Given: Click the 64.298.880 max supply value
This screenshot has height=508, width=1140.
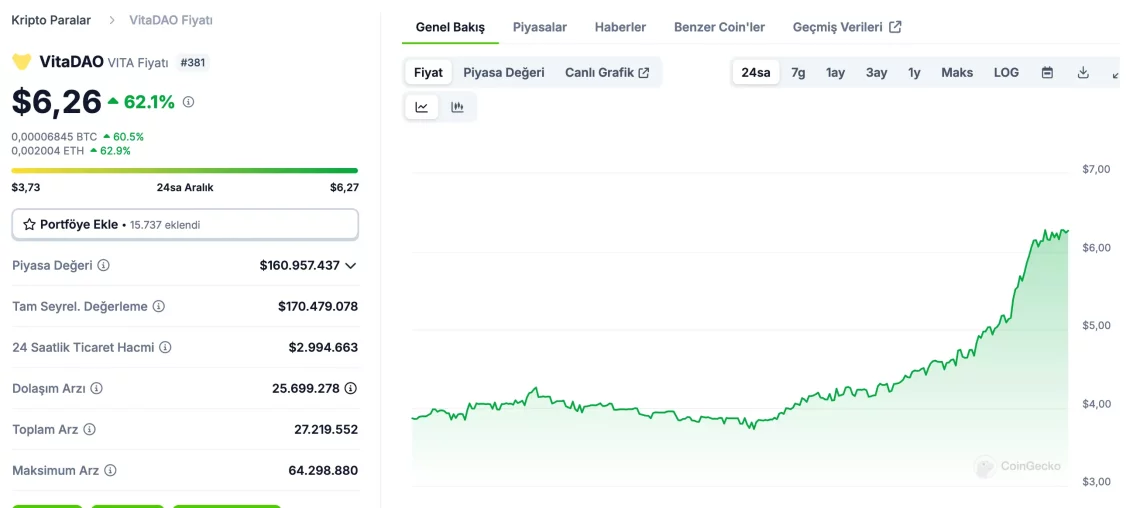Looking at the screenshot, I should click(x=324, y=470).
